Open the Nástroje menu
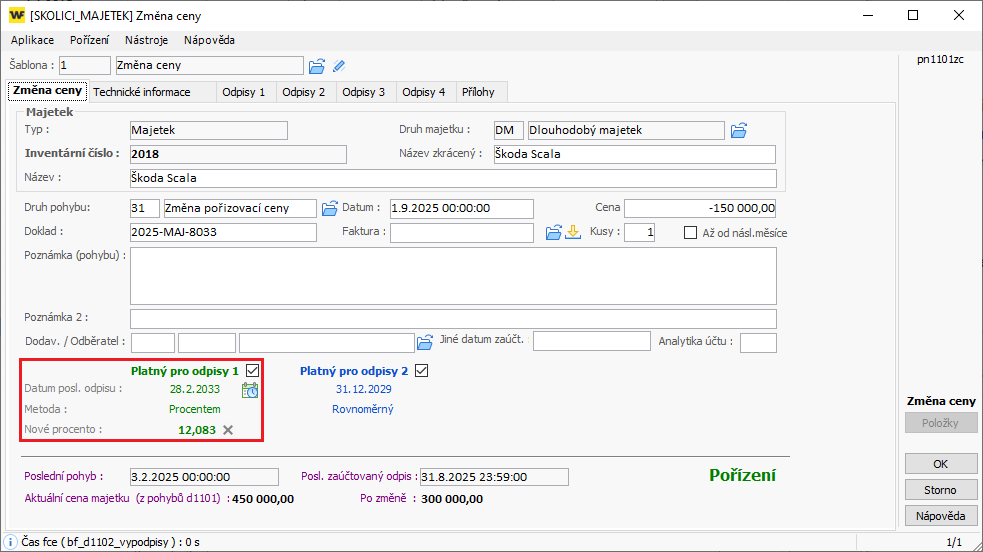The image size is (983, 552). pyautogui.click(x=147, y=40)
